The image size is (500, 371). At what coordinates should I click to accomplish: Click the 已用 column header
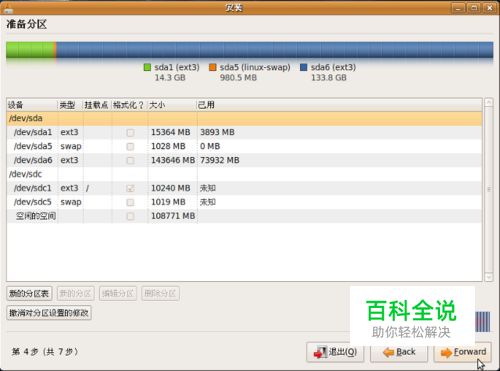tap(339, 105)
